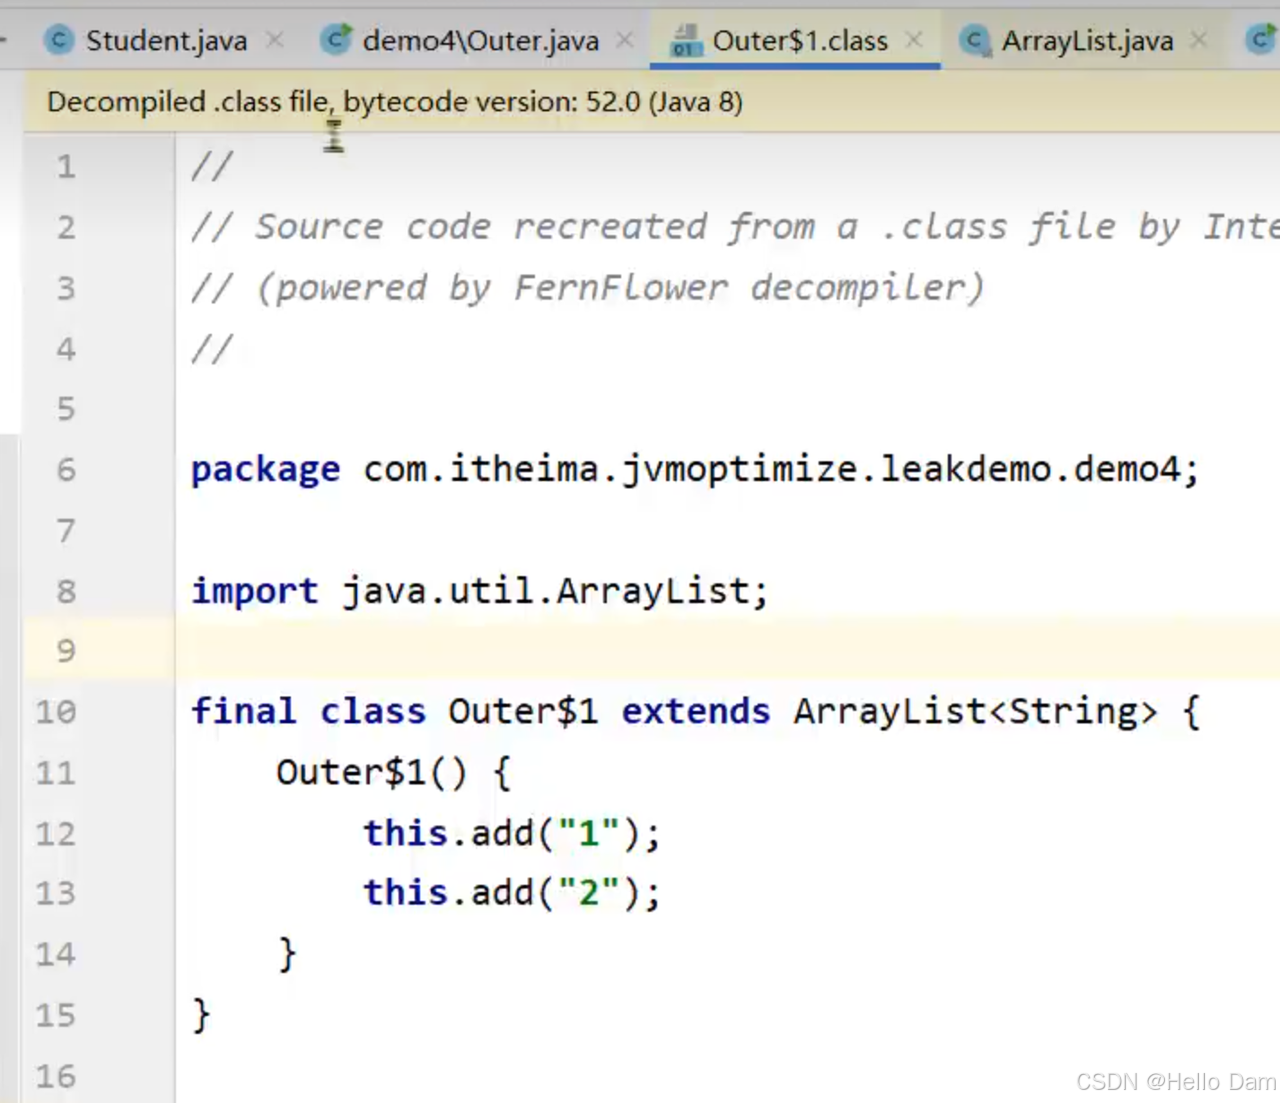Click the closing brace on line 14

pos(287,954)
